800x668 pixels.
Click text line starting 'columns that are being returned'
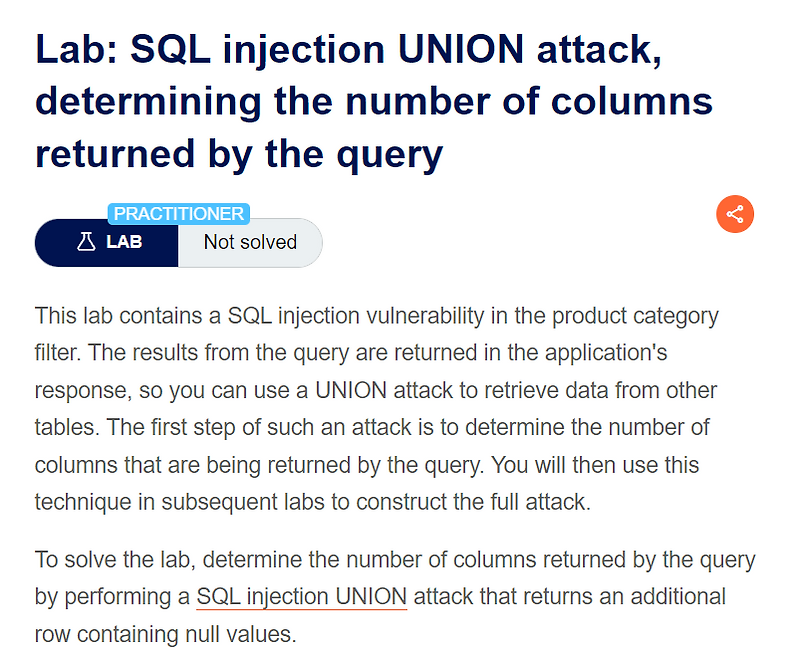[367, 465]
